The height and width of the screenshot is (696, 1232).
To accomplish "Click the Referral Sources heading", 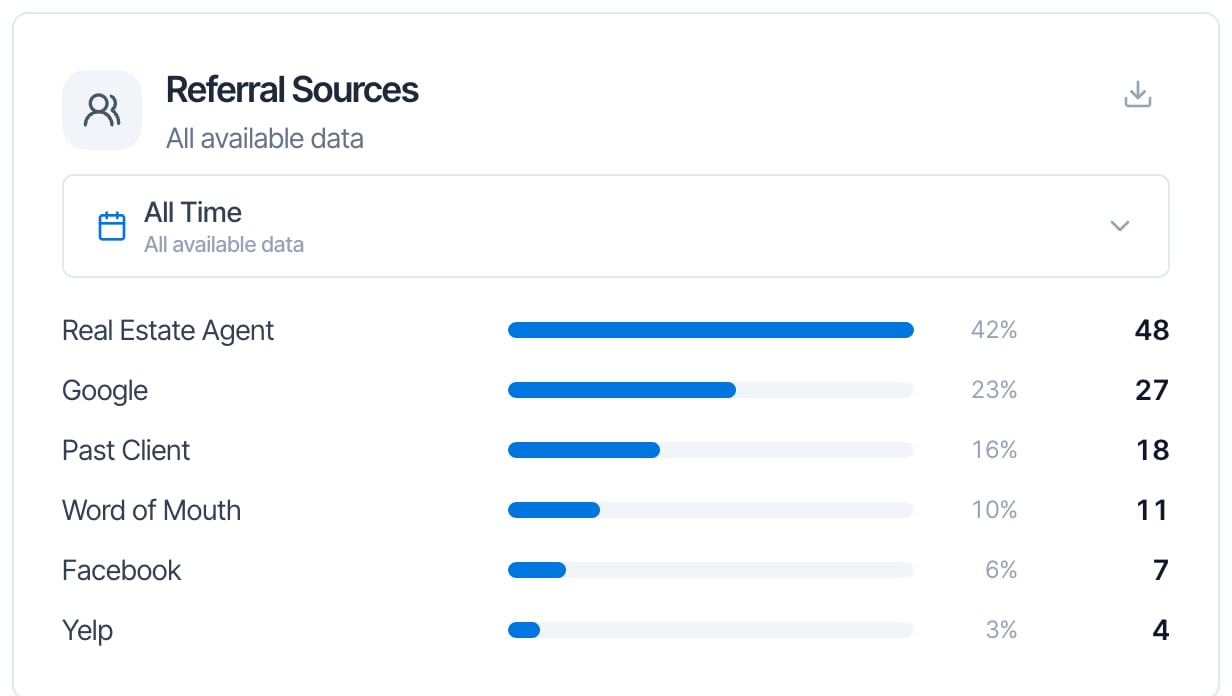I will coord(292,90).
